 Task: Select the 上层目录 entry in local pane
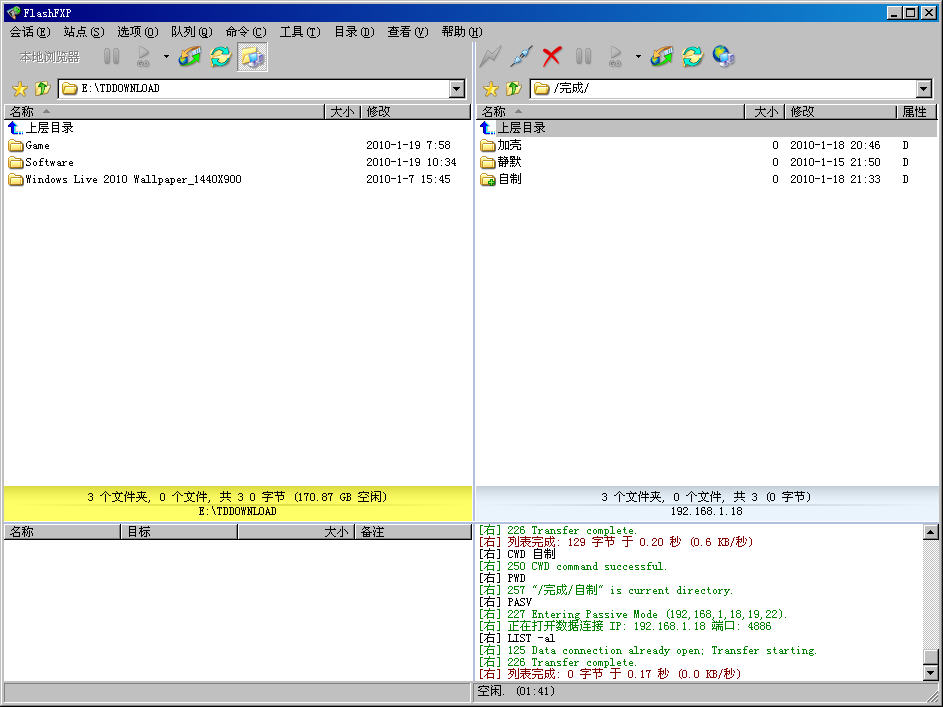49,128
